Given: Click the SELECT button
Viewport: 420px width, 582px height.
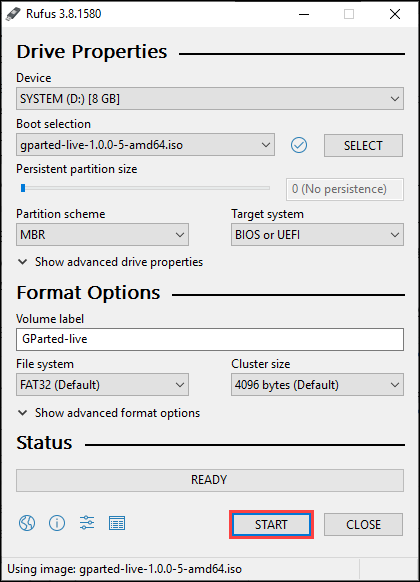Looking at the screenshot, I should tap(363, 146).
